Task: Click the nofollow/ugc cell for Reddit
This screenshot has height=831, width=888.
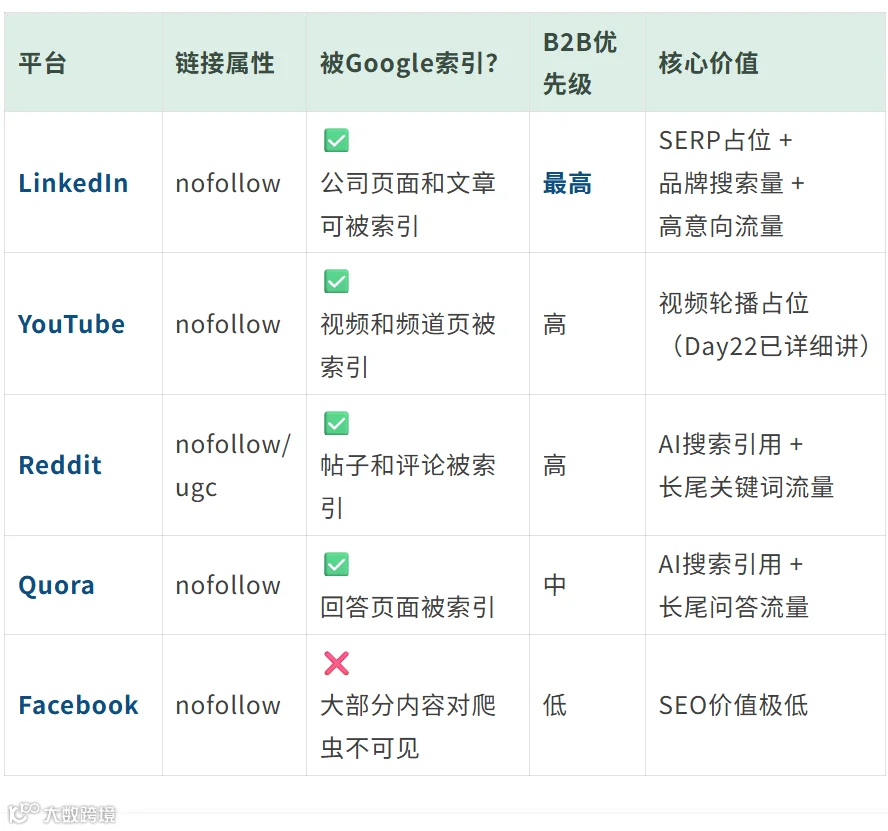Action: 233,465
